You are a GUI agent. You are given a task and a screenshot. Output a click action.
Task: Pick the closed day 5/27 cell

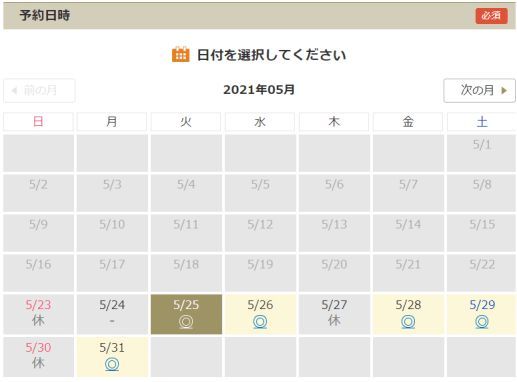pyautogui.click(x=334, y=314)
